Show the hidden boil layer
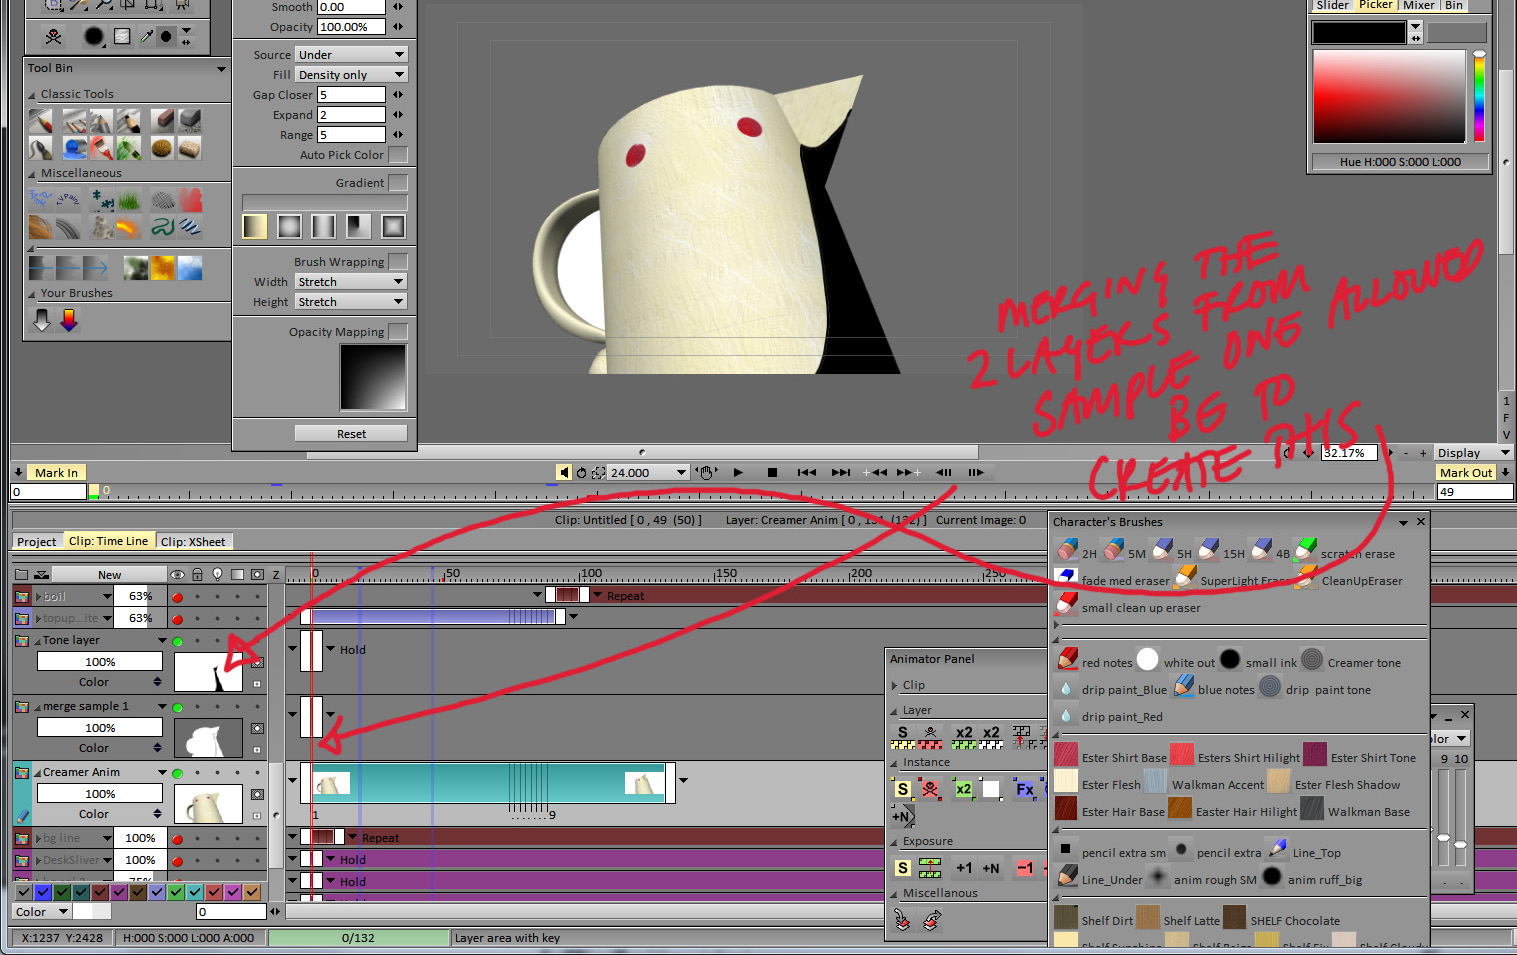1517x955 pixels. 178,597
